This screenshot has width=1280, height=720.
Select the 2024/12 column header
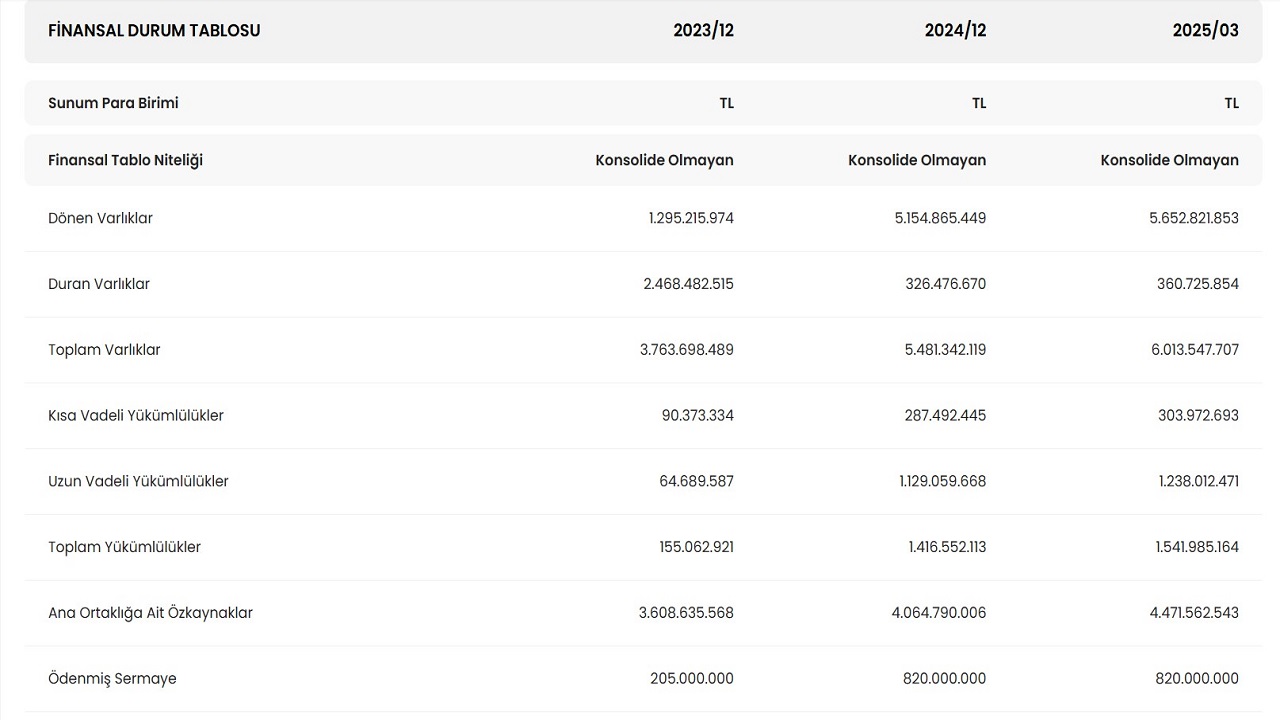coord(955,30)
